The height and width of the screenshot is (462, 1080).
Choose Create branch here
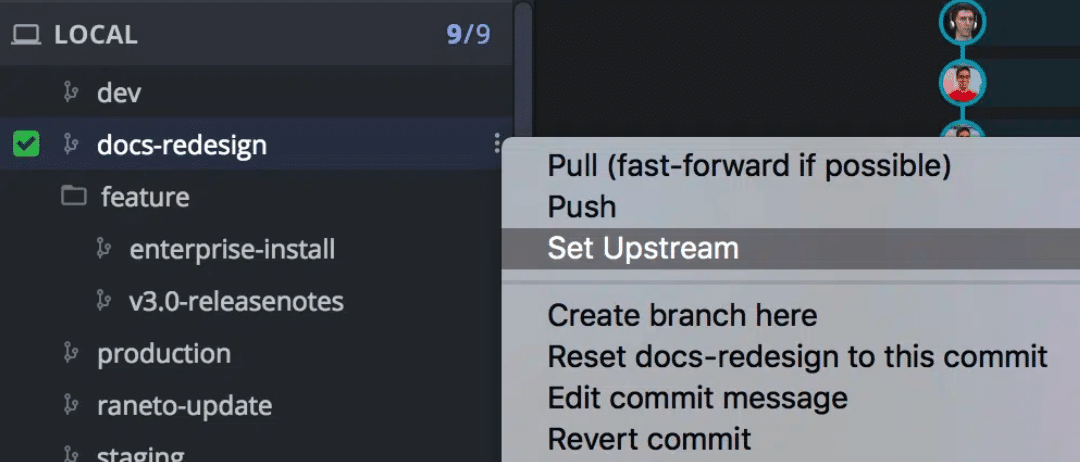(682, 315)
